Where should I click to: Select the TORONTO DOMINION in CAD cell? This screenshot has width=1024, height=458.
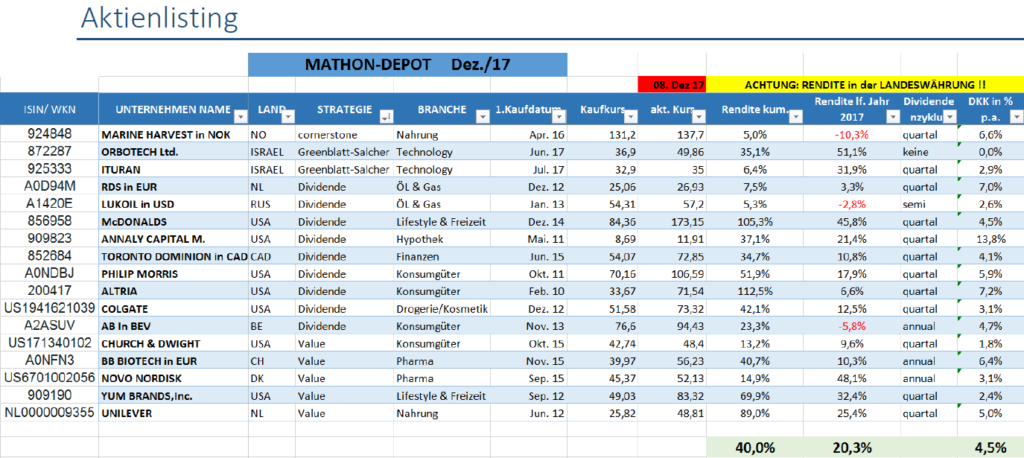coord(173,256)
